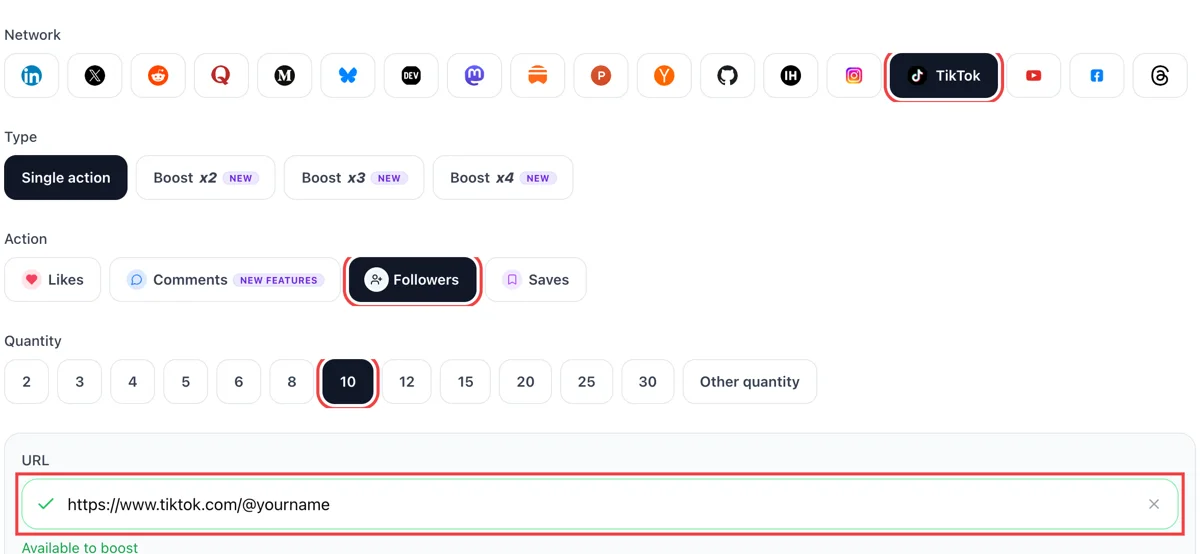Select the Threads network icon
The image size is (1200, 554).
pyautogui.click(x=1160, y=76)
